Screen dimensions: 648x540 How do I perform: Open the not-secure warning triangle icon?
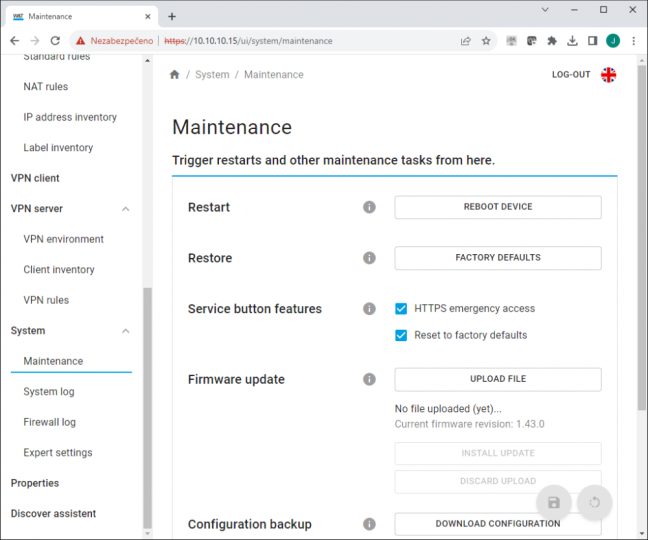81,40
